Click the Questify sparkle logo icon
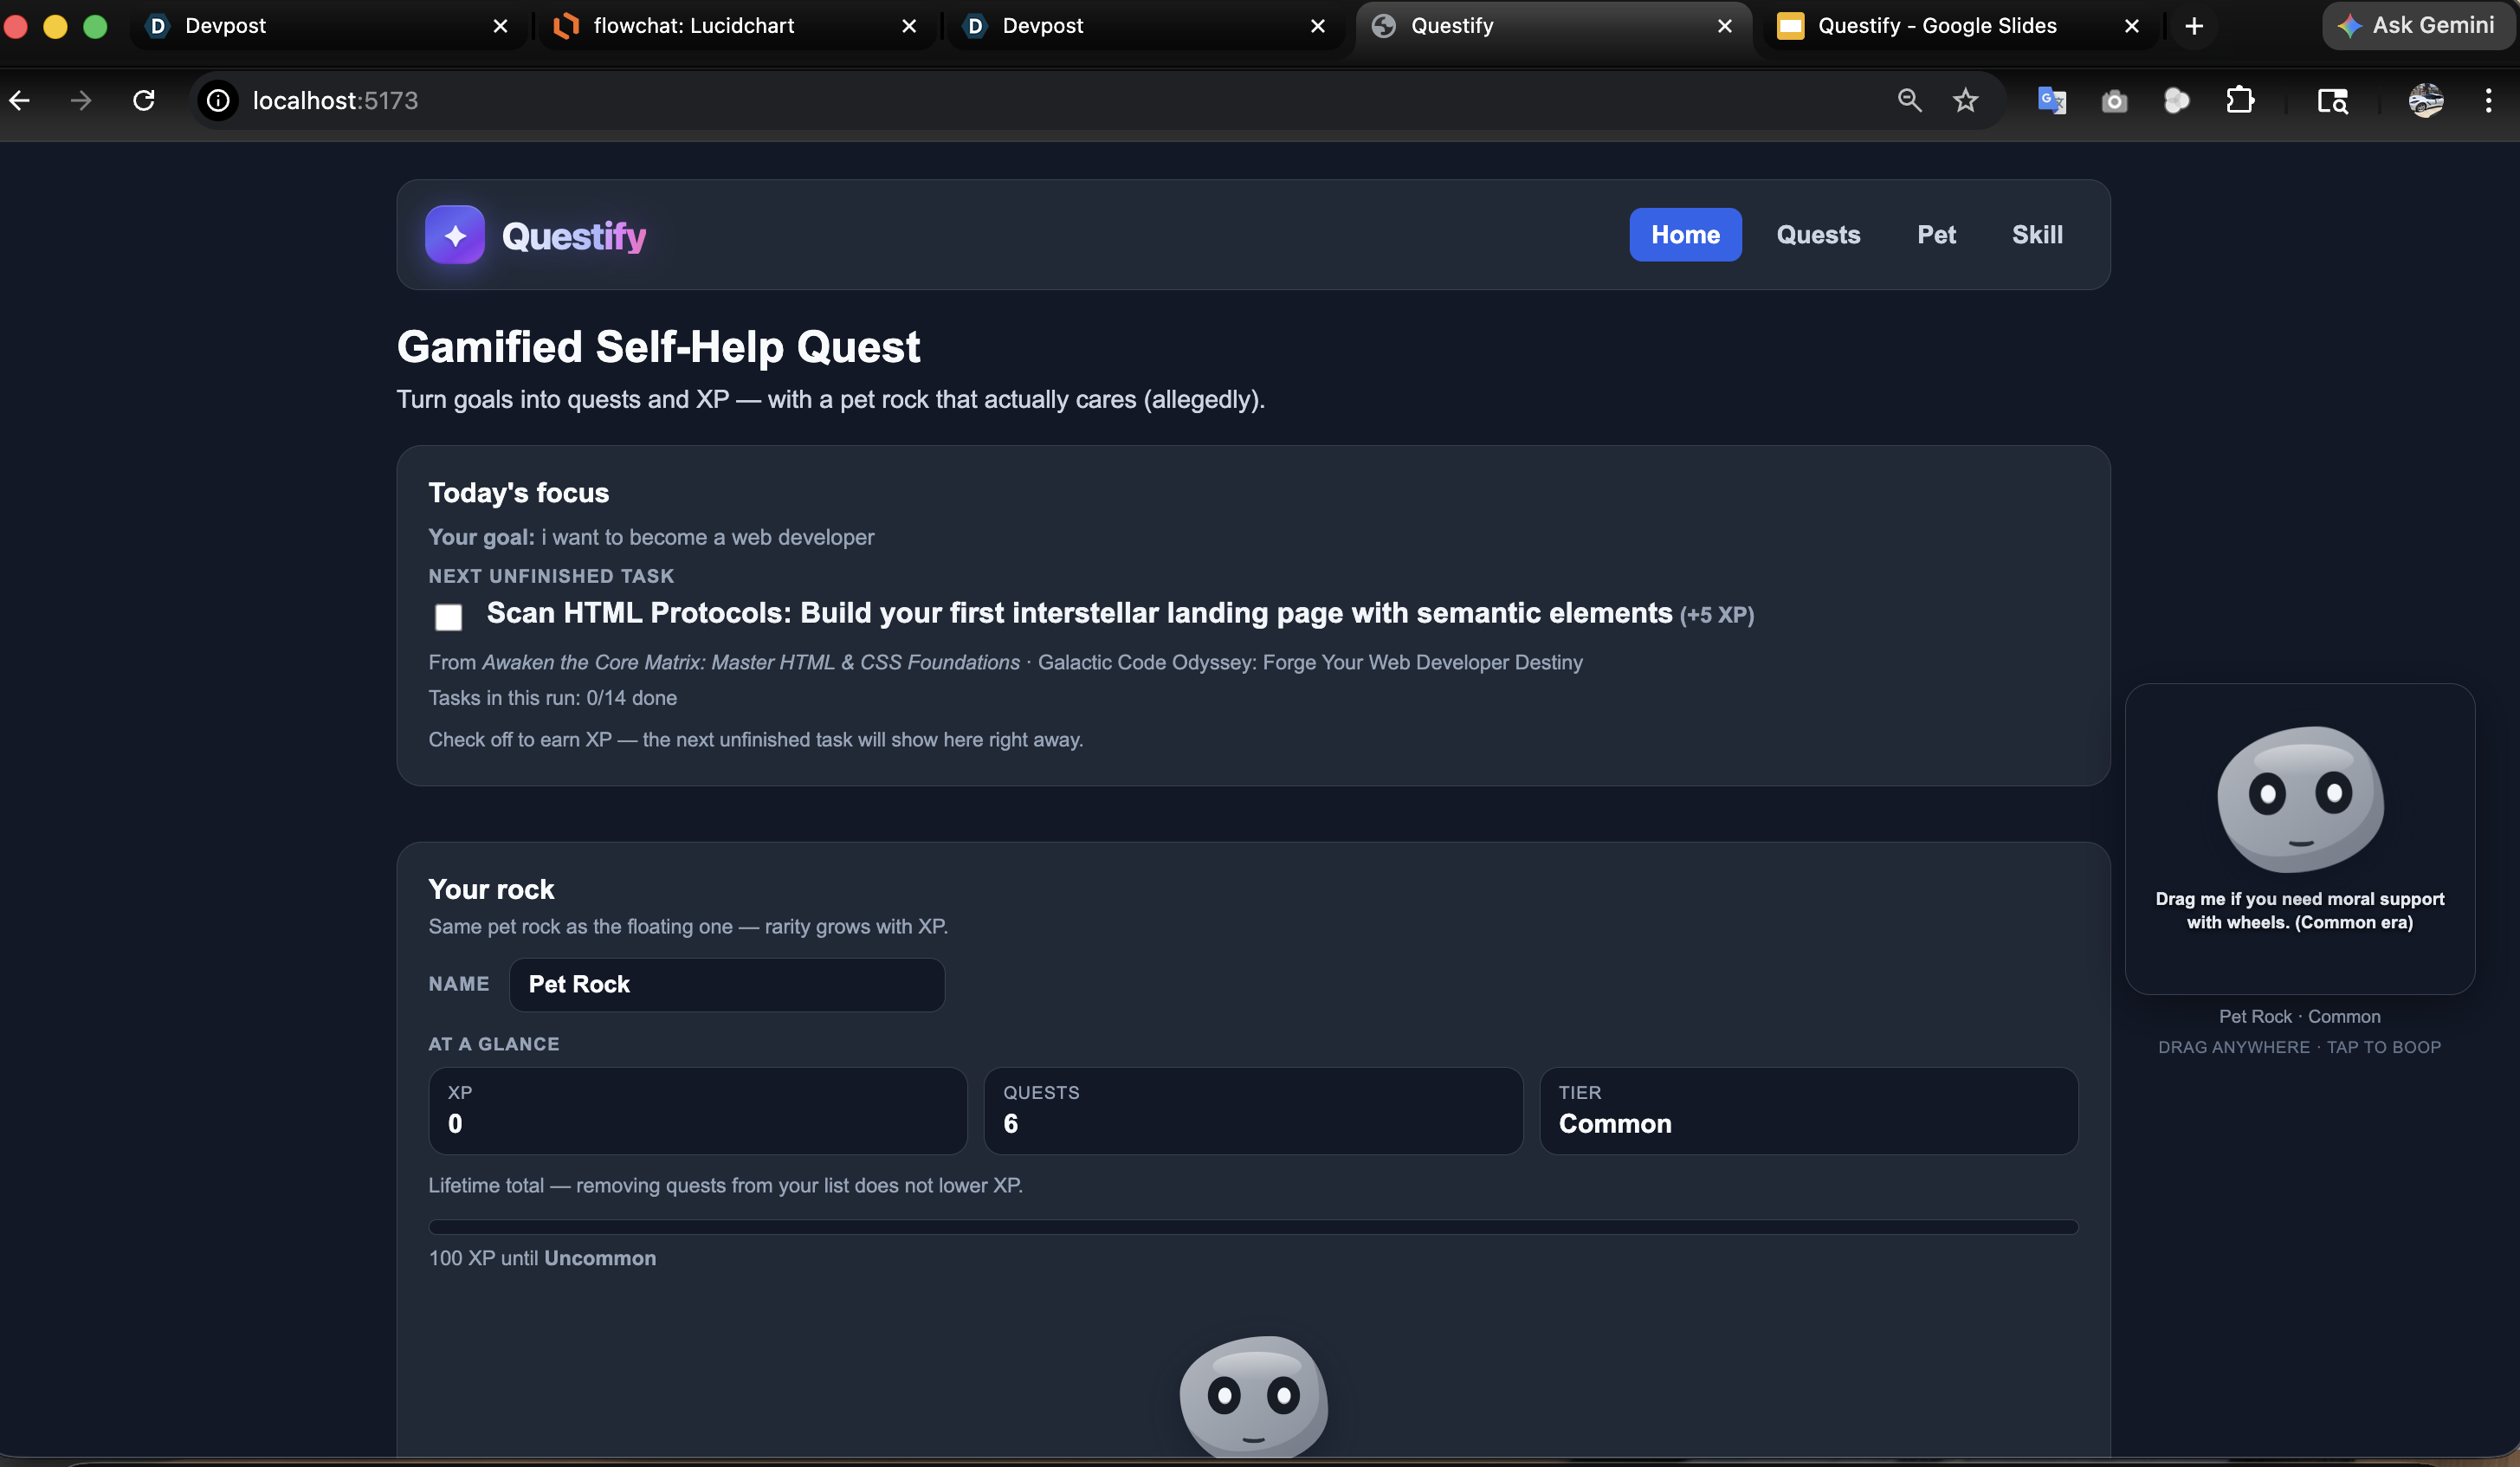Screen dimensions: 2520x1467 click(x=455, y=235)
